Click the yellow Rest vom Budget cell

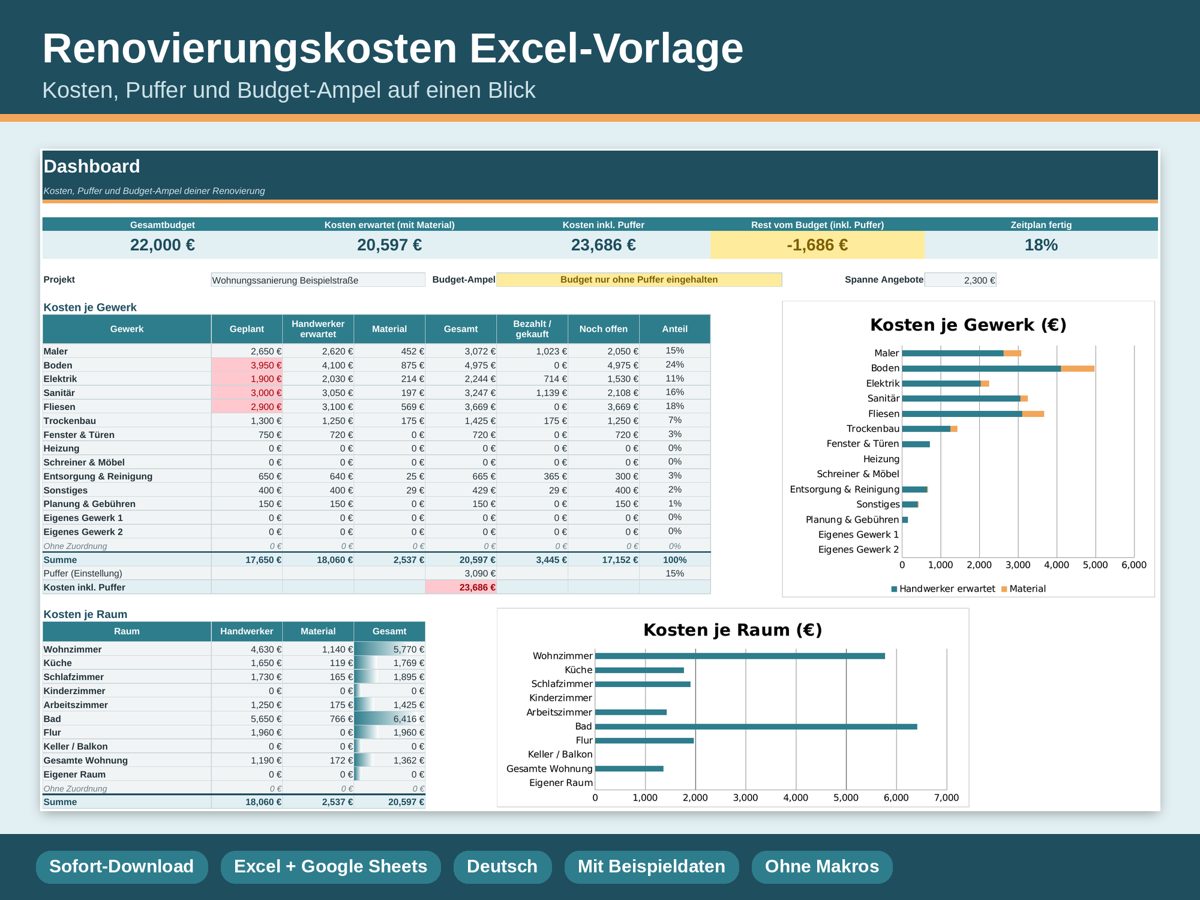coord(818,245)
